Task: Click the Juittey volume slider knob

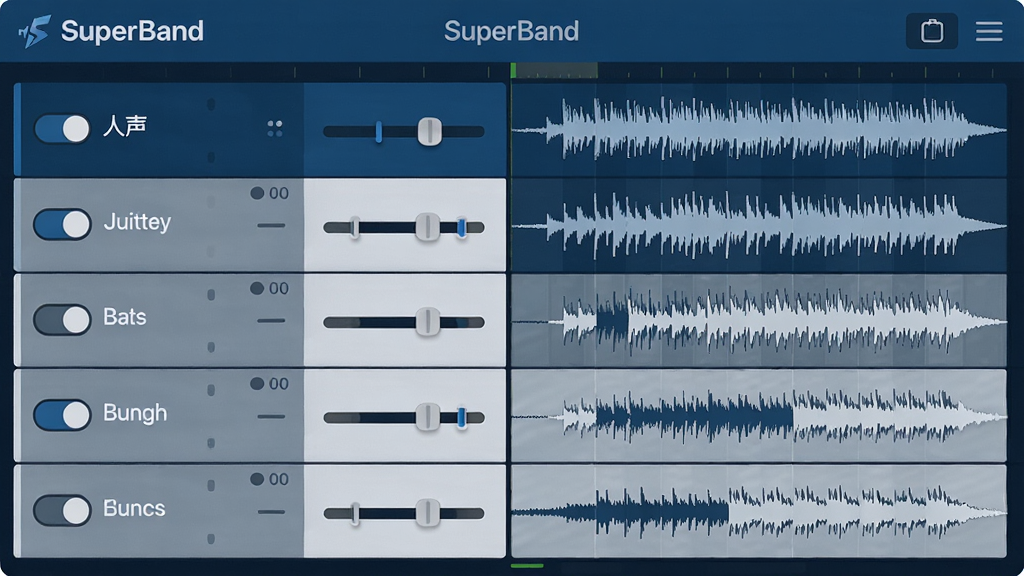Action: (428, 227)
